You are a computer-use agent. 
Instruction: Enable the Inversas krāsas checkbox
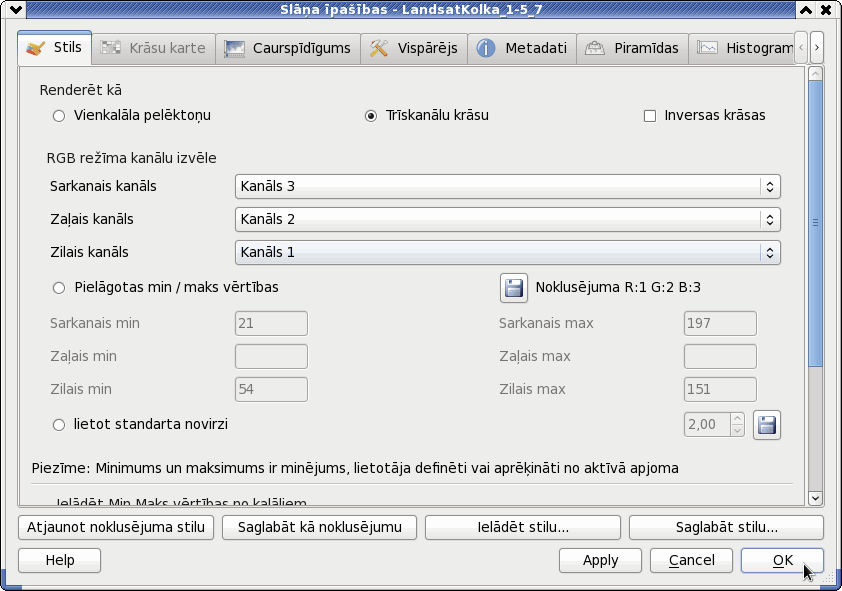[x=704, y=115]
